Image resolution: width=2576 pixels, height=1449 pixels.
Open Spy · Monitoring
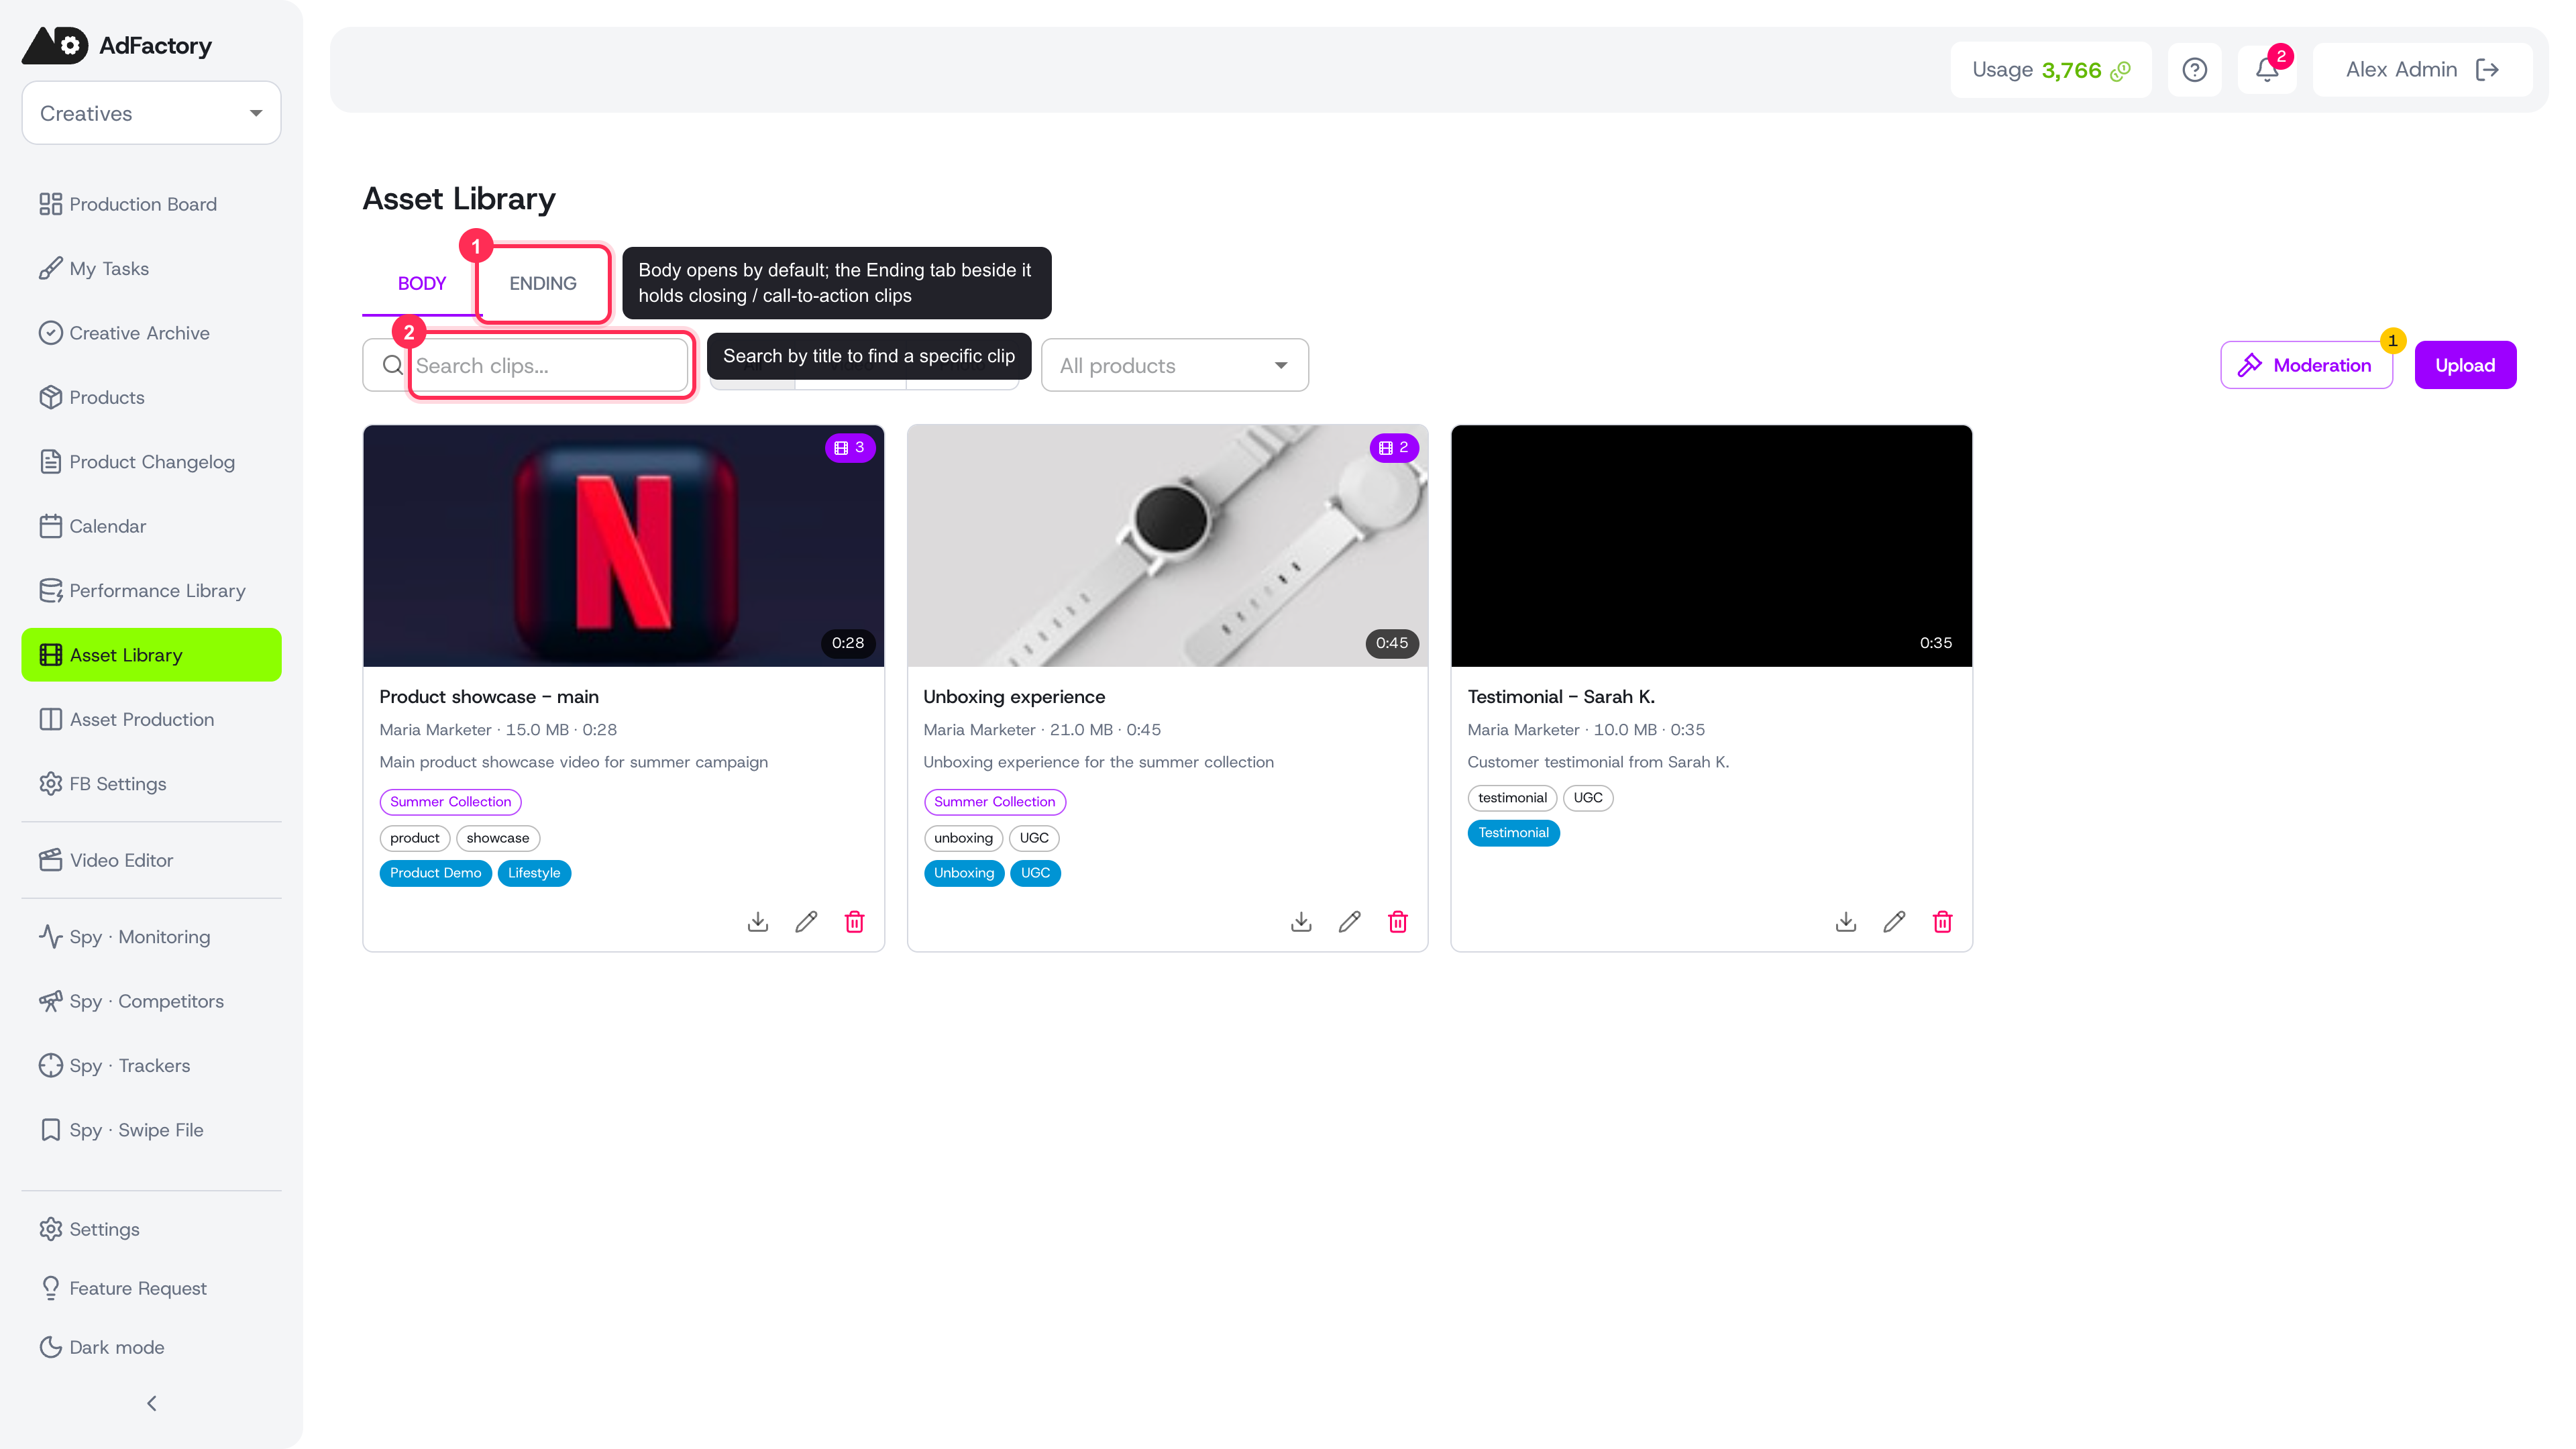tap(151, 937)
